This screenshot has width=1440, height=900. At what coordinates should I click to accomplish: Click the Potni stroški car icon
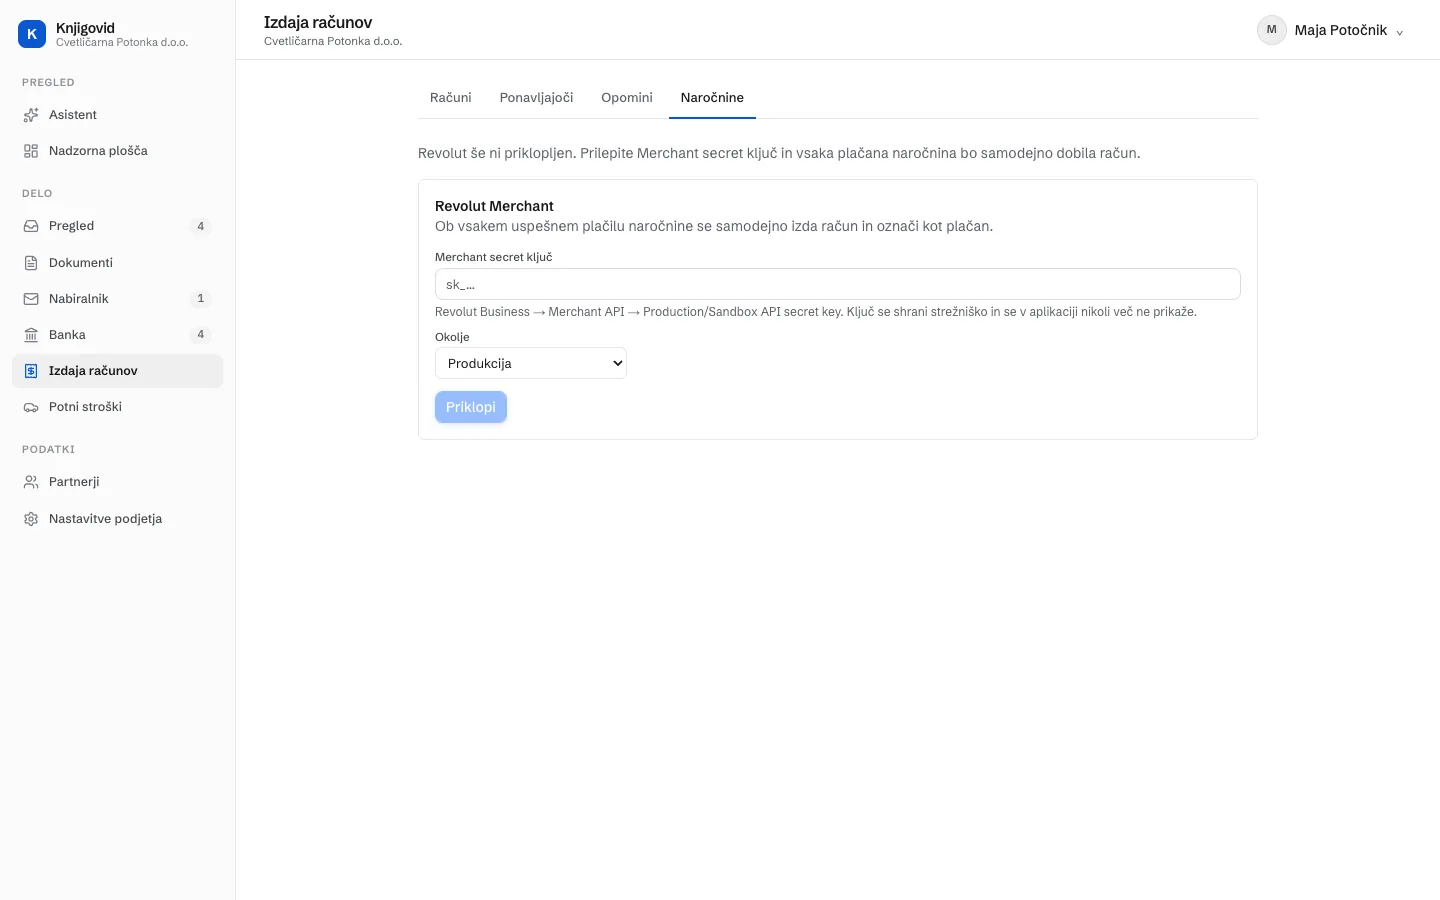coord(31,407)
